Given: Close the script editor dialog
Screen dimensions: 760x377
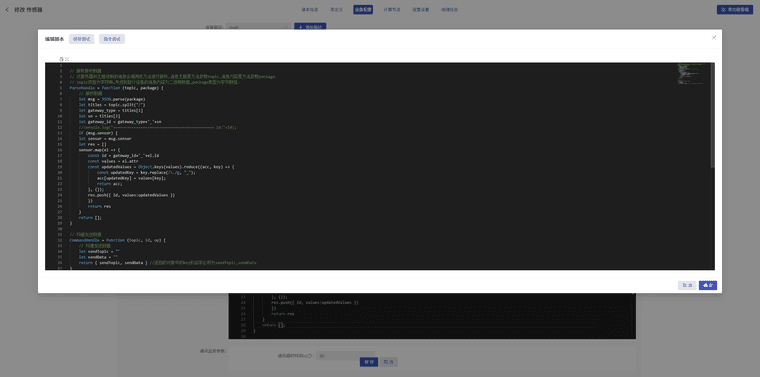Looking at the screenshot, I should 713,37.
